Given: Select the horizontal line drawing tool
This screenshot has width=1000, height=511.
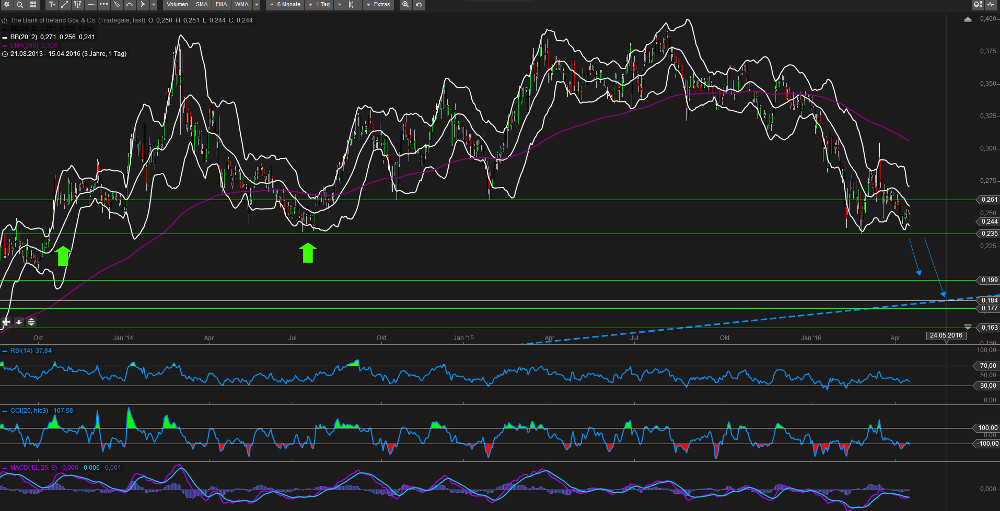Looking at the screenshot, I should [x=91, y=5].
